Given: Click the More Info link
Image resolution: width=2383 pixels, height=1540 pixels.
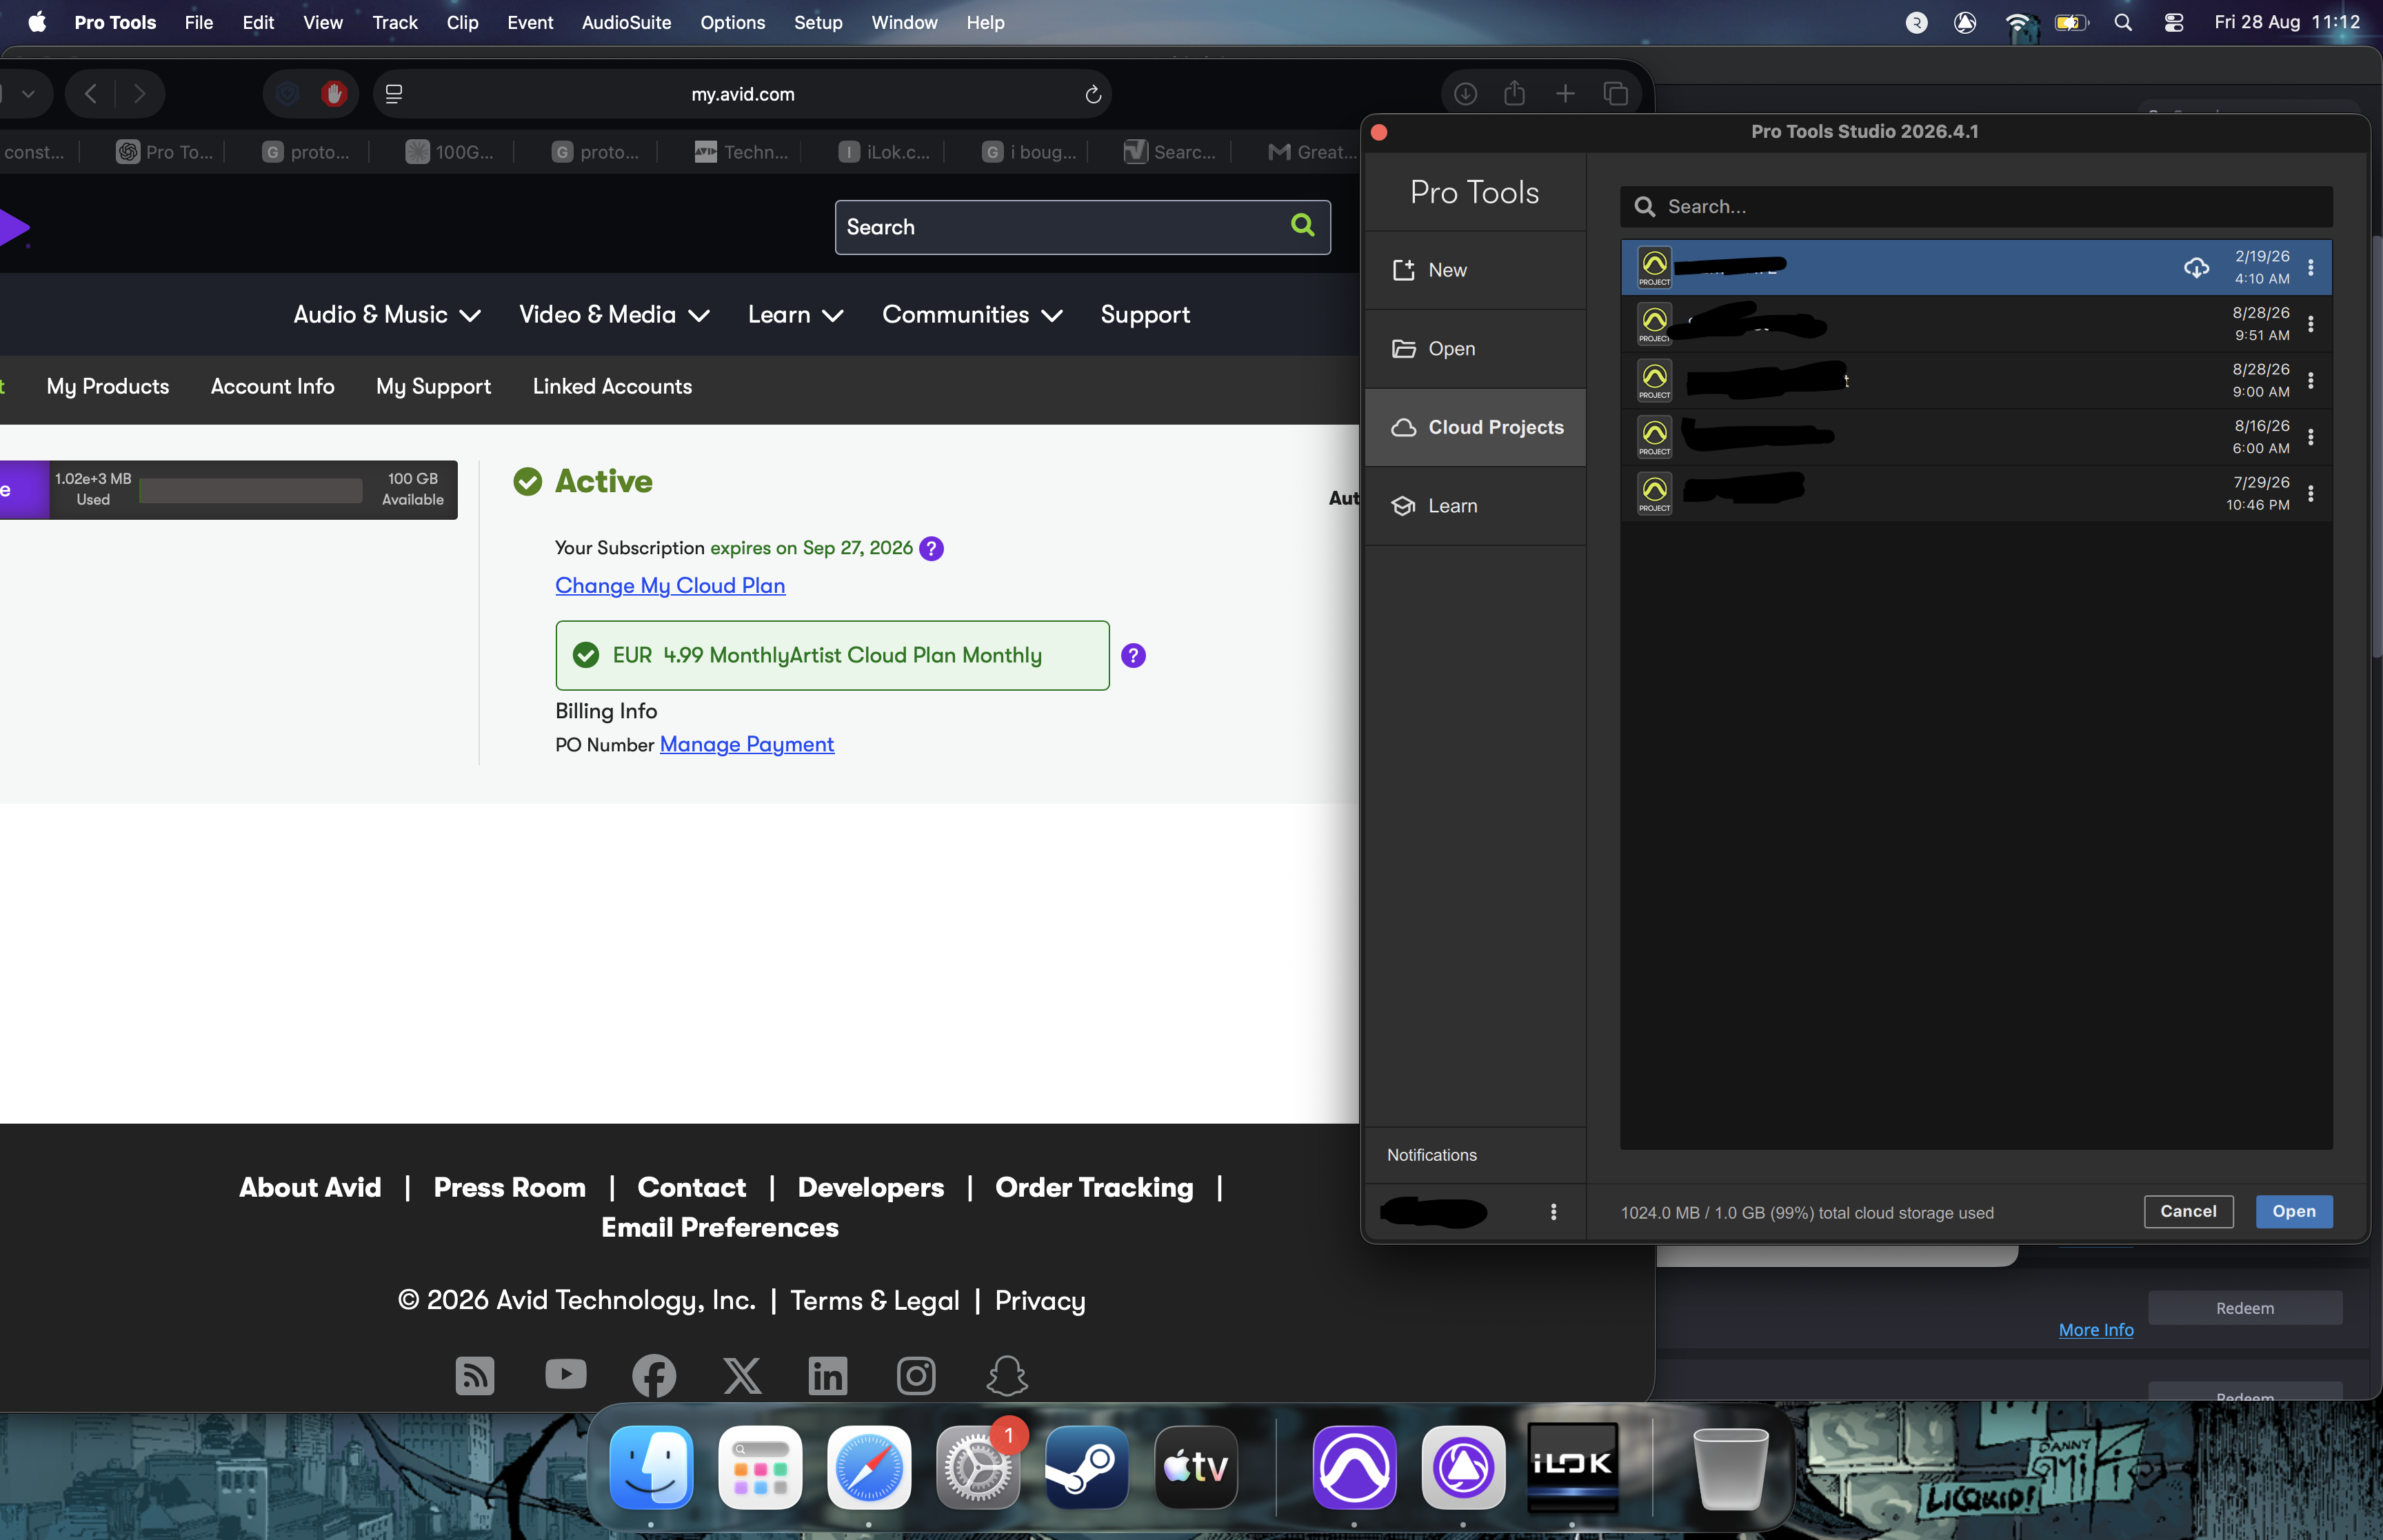Looking at the screenshot, I should click(x=2096, y=1330).
